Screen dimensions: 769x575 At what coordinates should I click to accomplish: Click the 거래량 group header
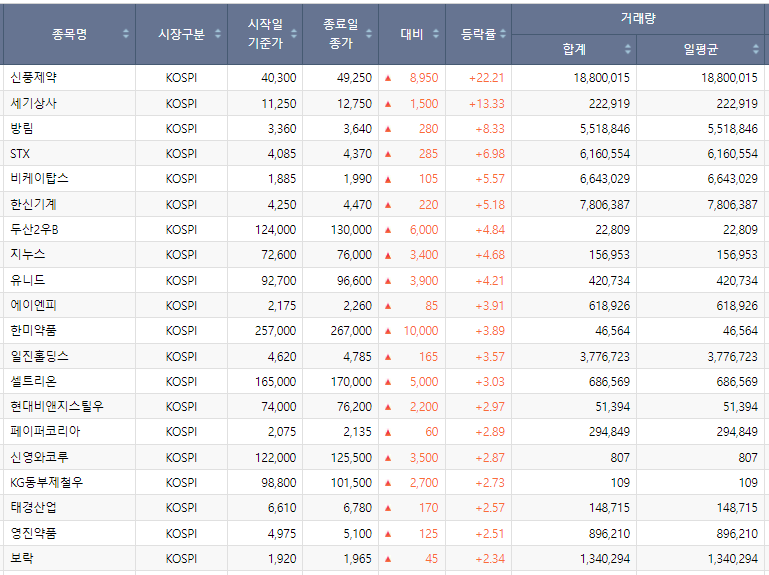638,19
